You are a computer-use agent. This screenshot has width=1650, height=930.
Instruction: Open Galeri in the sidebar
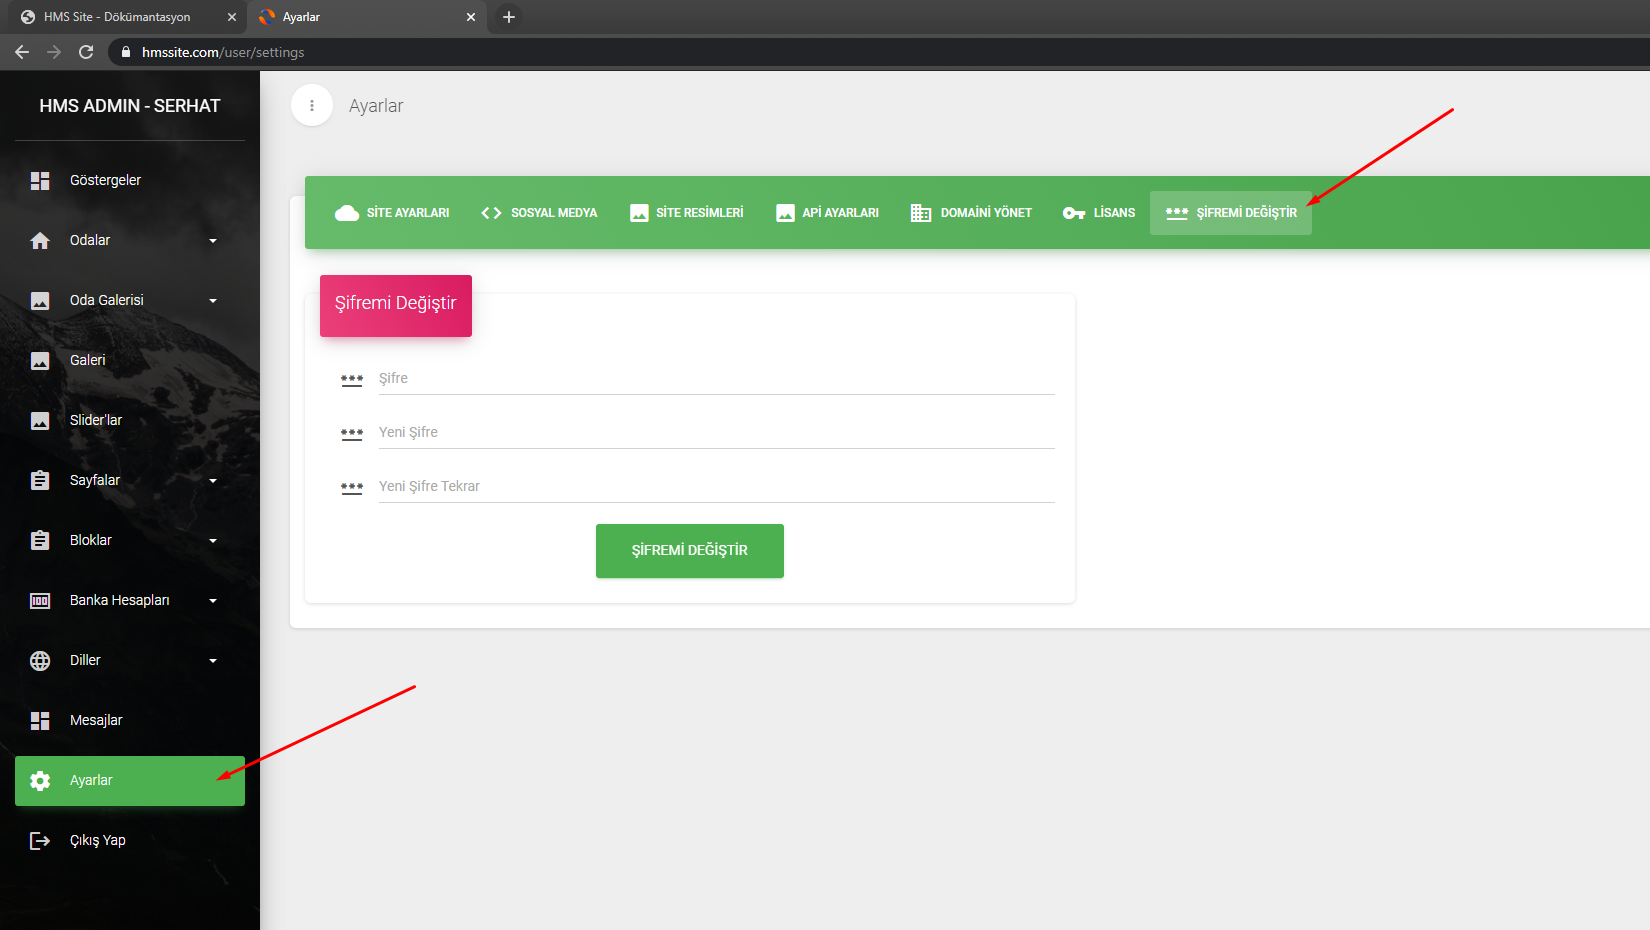[x=130, y=361]
